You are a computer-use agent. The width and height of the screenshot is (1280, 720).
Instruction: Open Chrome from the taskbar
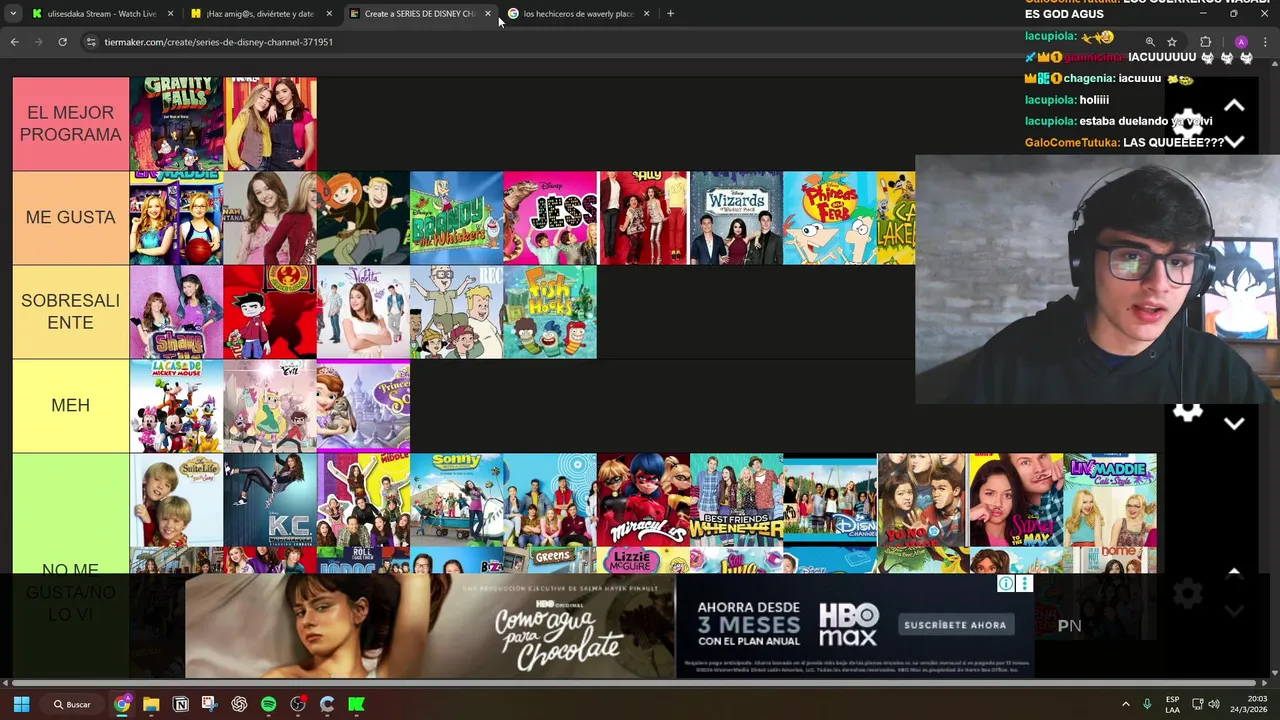pos(122,704)
